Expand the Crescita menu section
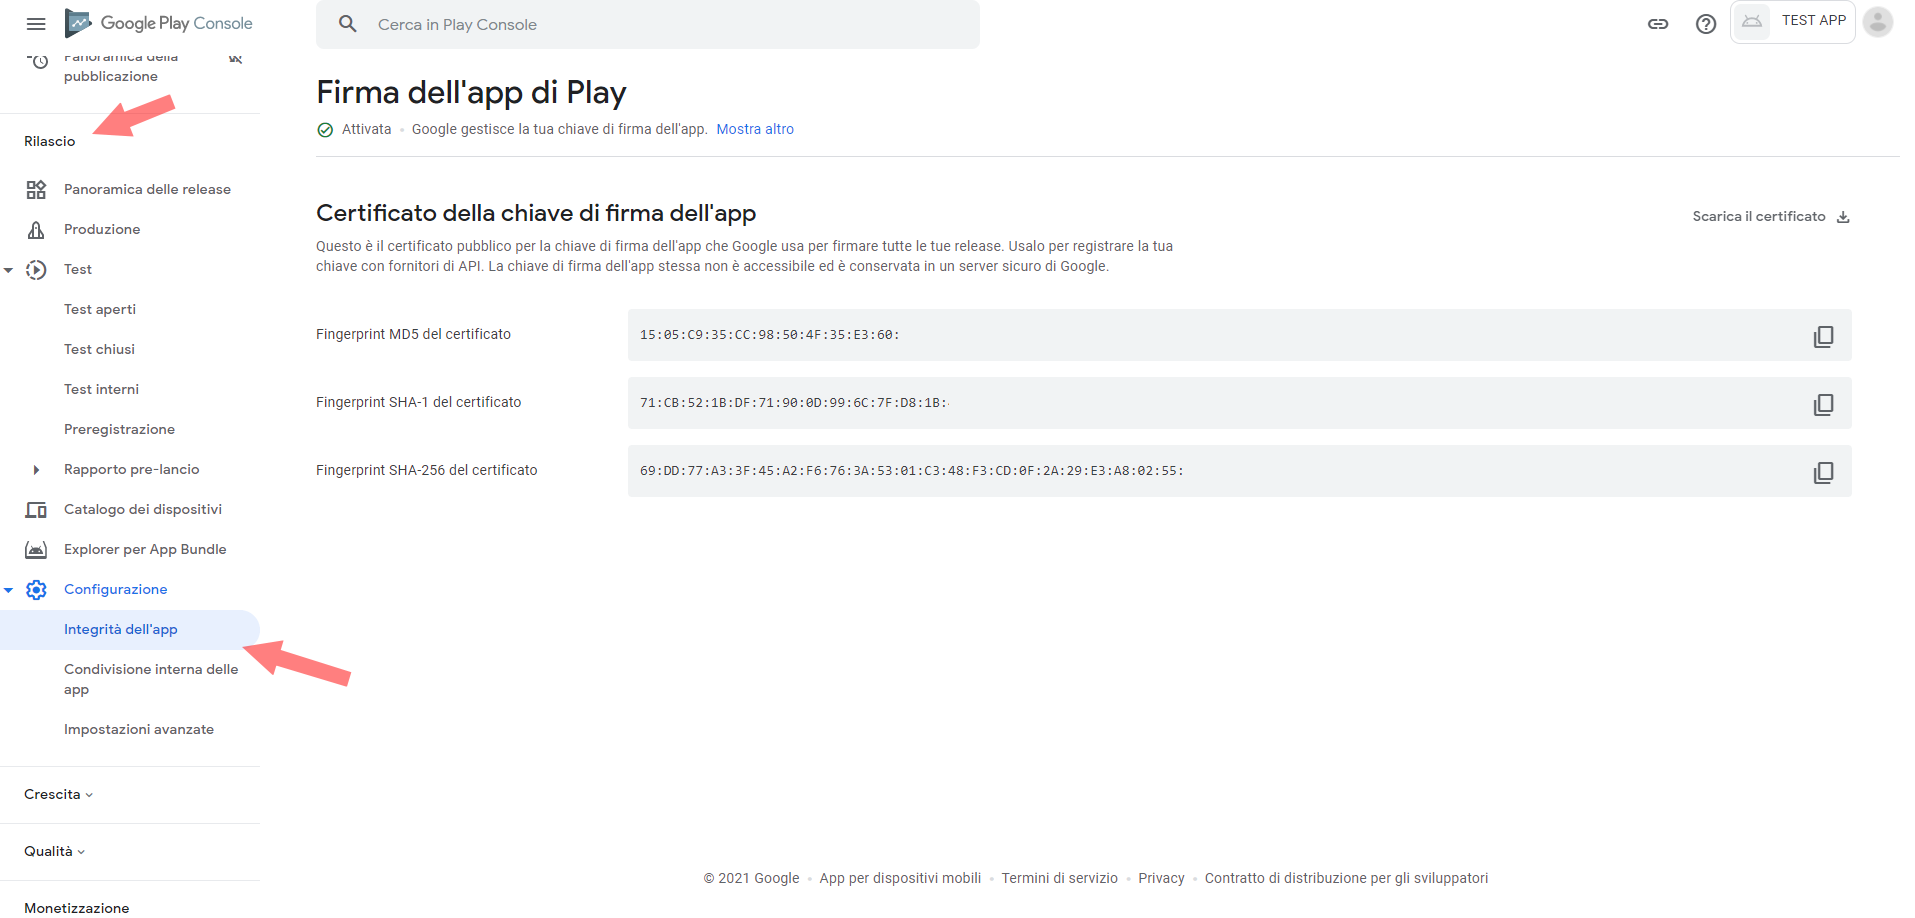 pyautogui.click(x=57, y=794)
